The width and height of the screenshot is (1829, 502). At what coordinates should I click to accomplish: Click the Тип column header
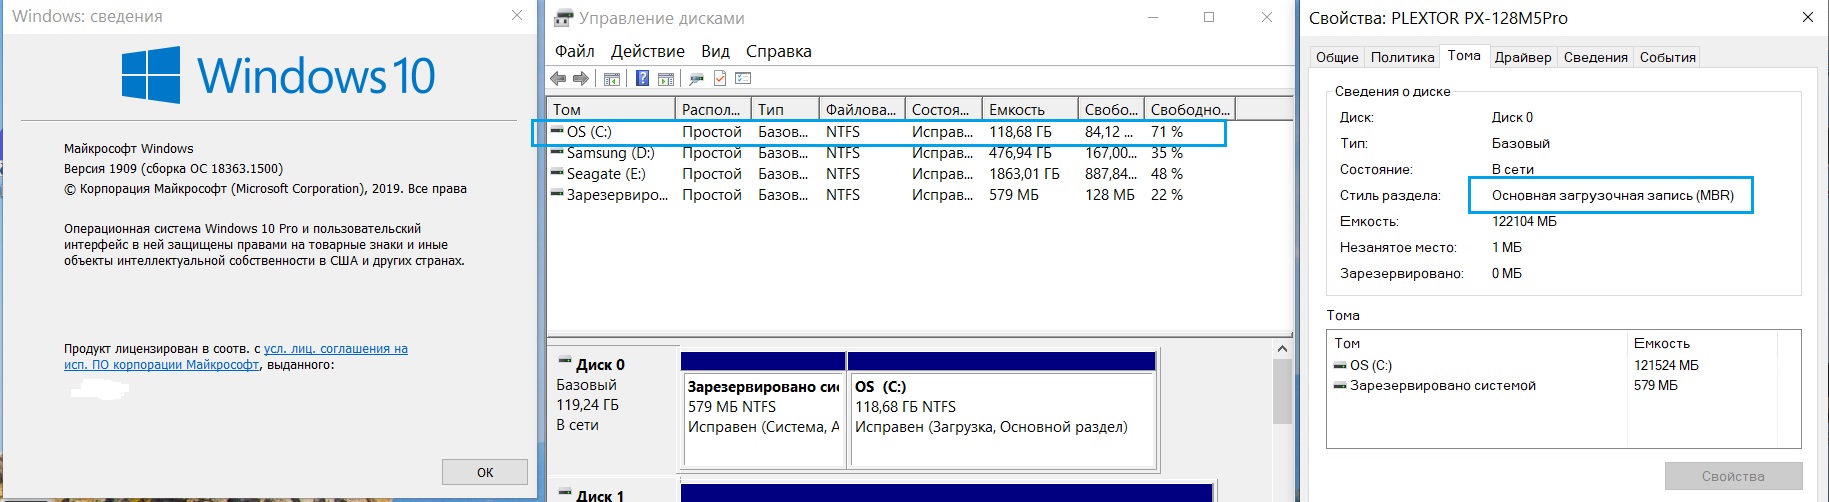[785, 109]
